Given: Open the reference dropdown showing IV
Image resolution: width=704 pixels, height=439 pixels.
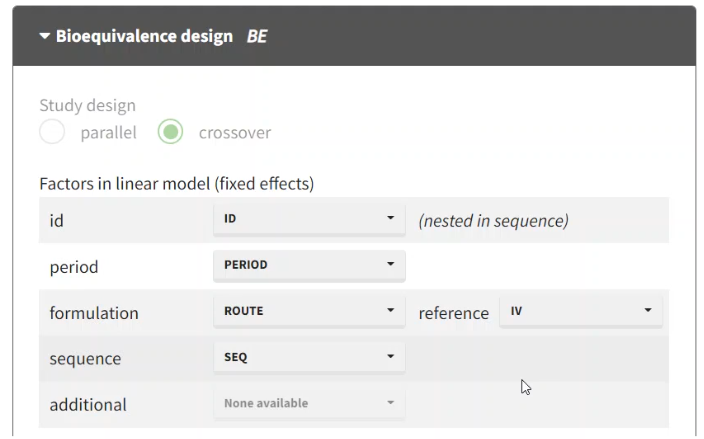Looking at the screenshot, I should 581,311.
